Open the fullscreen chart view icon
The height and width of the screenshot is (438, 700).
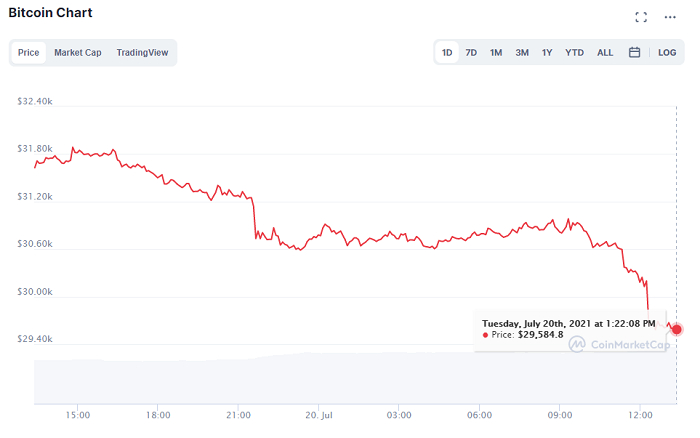click(x=641, y=17)
